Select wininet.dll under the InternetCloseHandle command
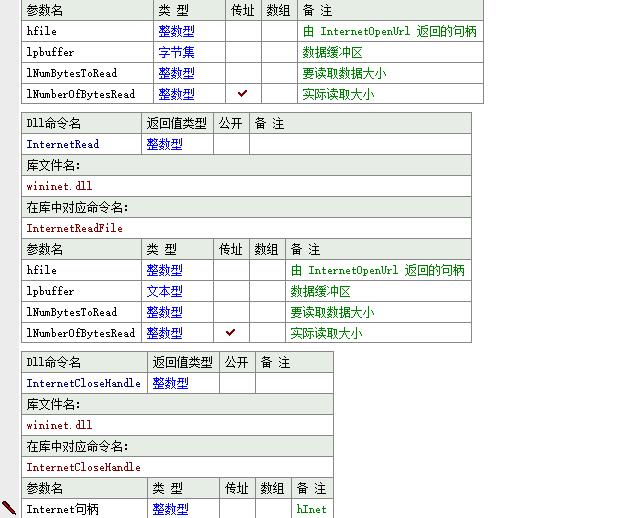Image resolution: width=643 pixels, height=518 pixels. (59, 425)
